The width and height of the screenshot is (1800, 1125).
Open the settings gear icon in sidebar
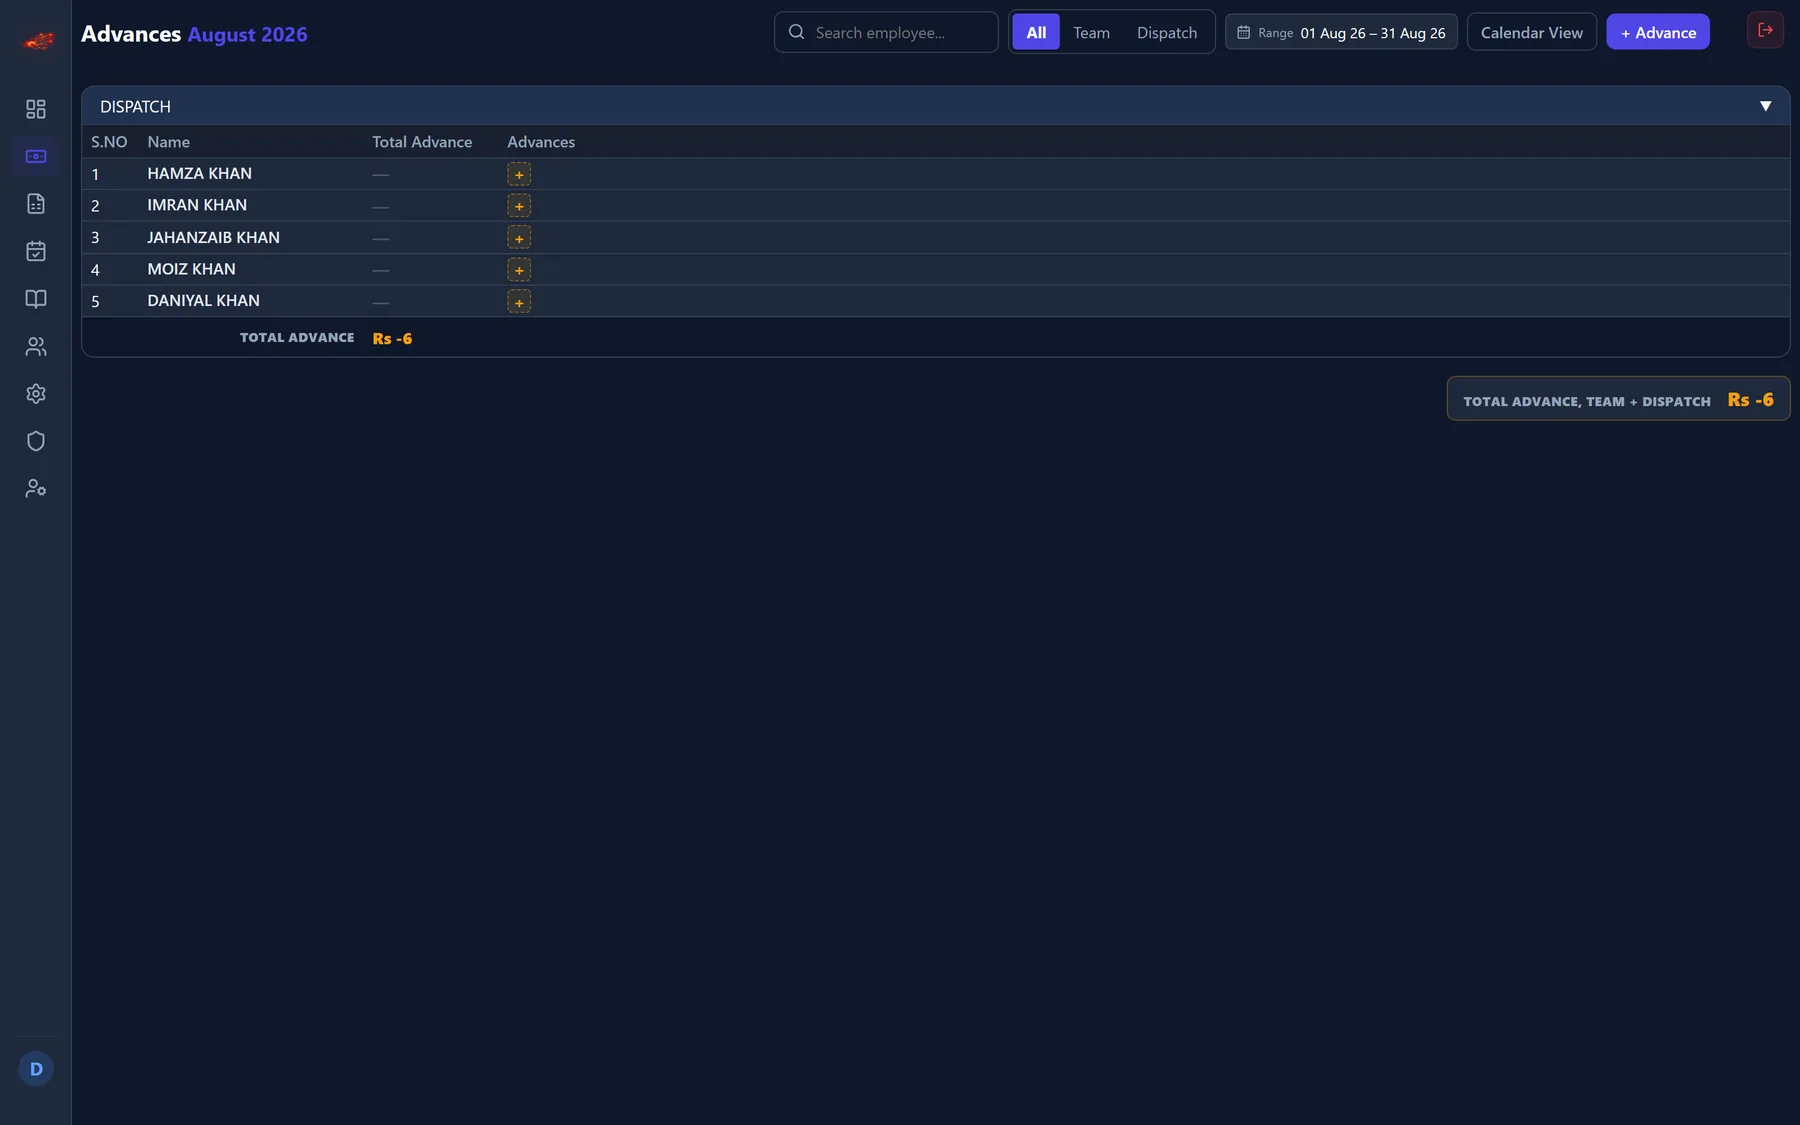coord(36,394)
